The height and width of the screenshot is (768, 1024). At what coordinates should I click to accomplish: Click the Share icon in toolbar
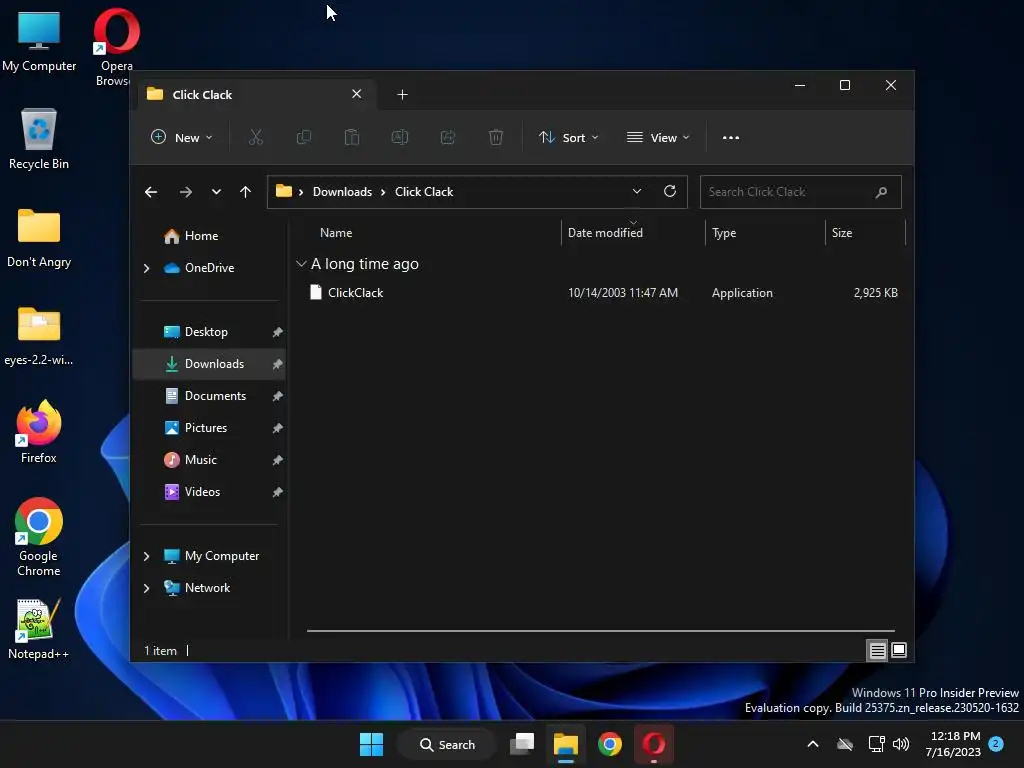(448, 137)
